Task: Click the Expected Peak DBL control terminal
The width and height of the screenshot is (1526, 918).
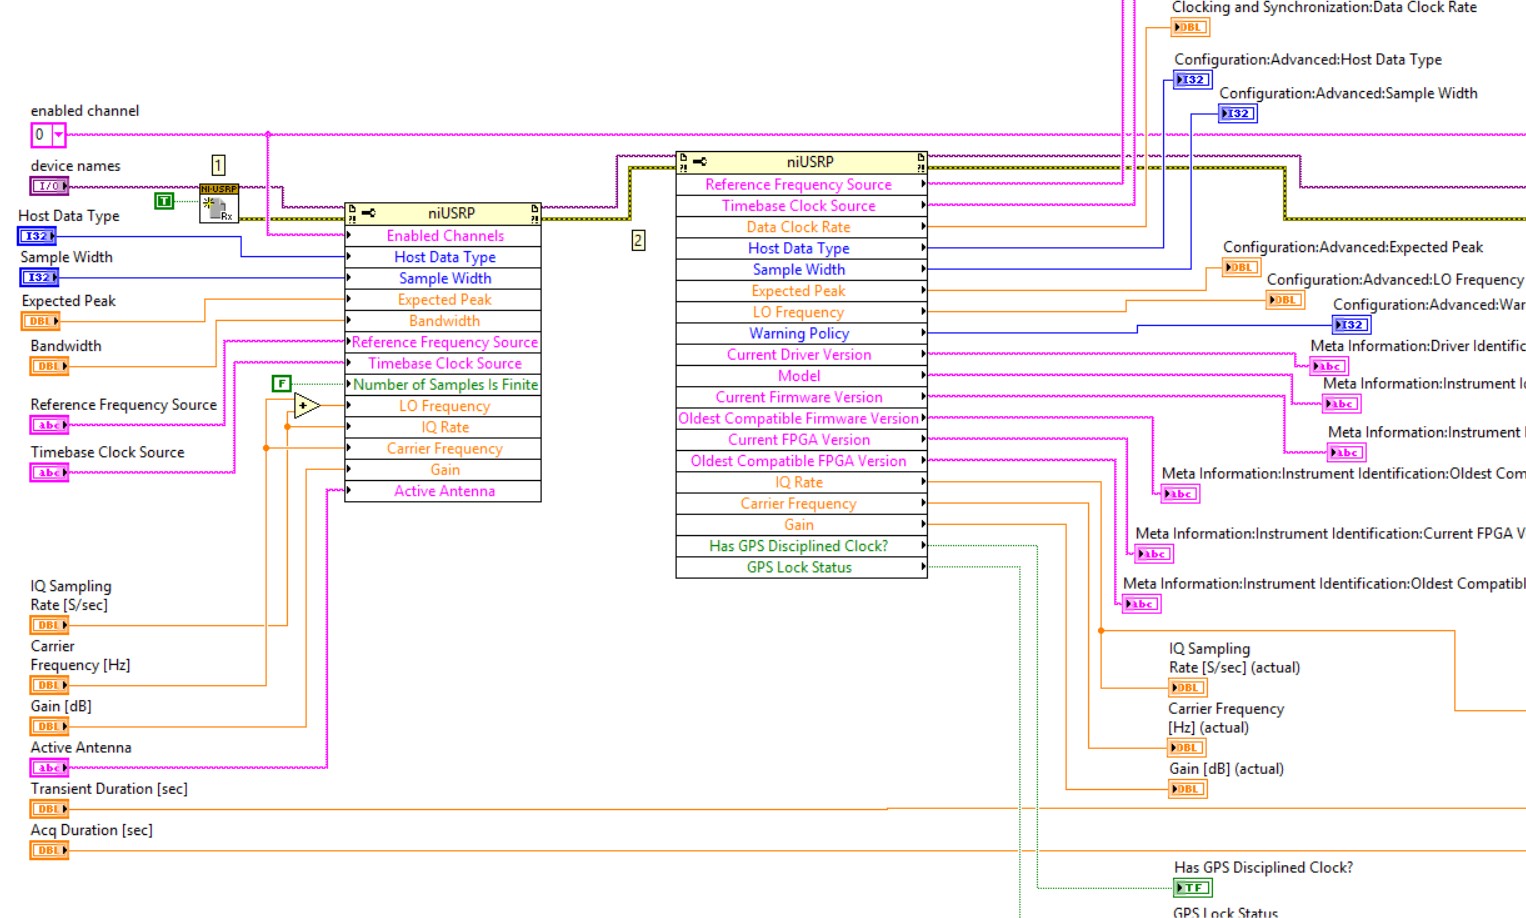Action: 41,321
